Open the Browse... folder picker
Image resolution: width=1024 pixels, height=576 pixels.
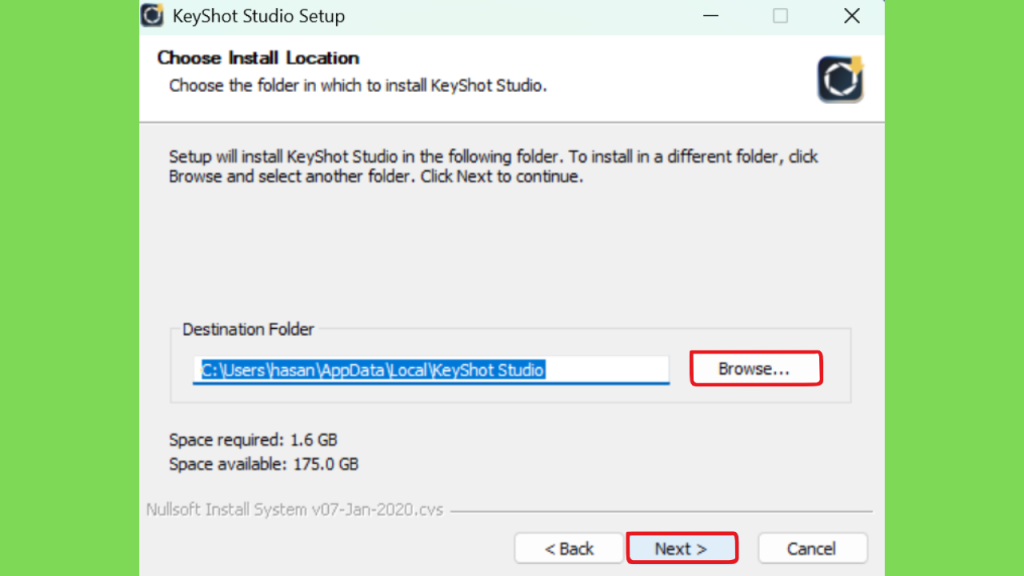point(756,368)
